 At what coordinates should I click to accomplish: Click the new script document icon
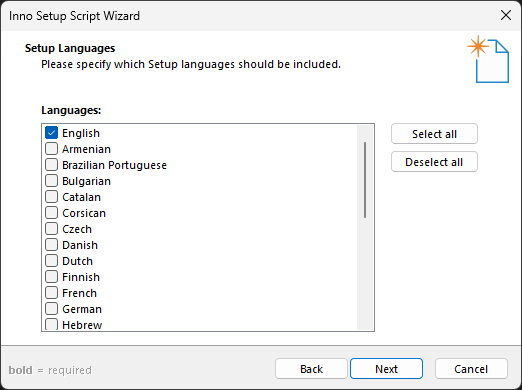coord(488,59)
